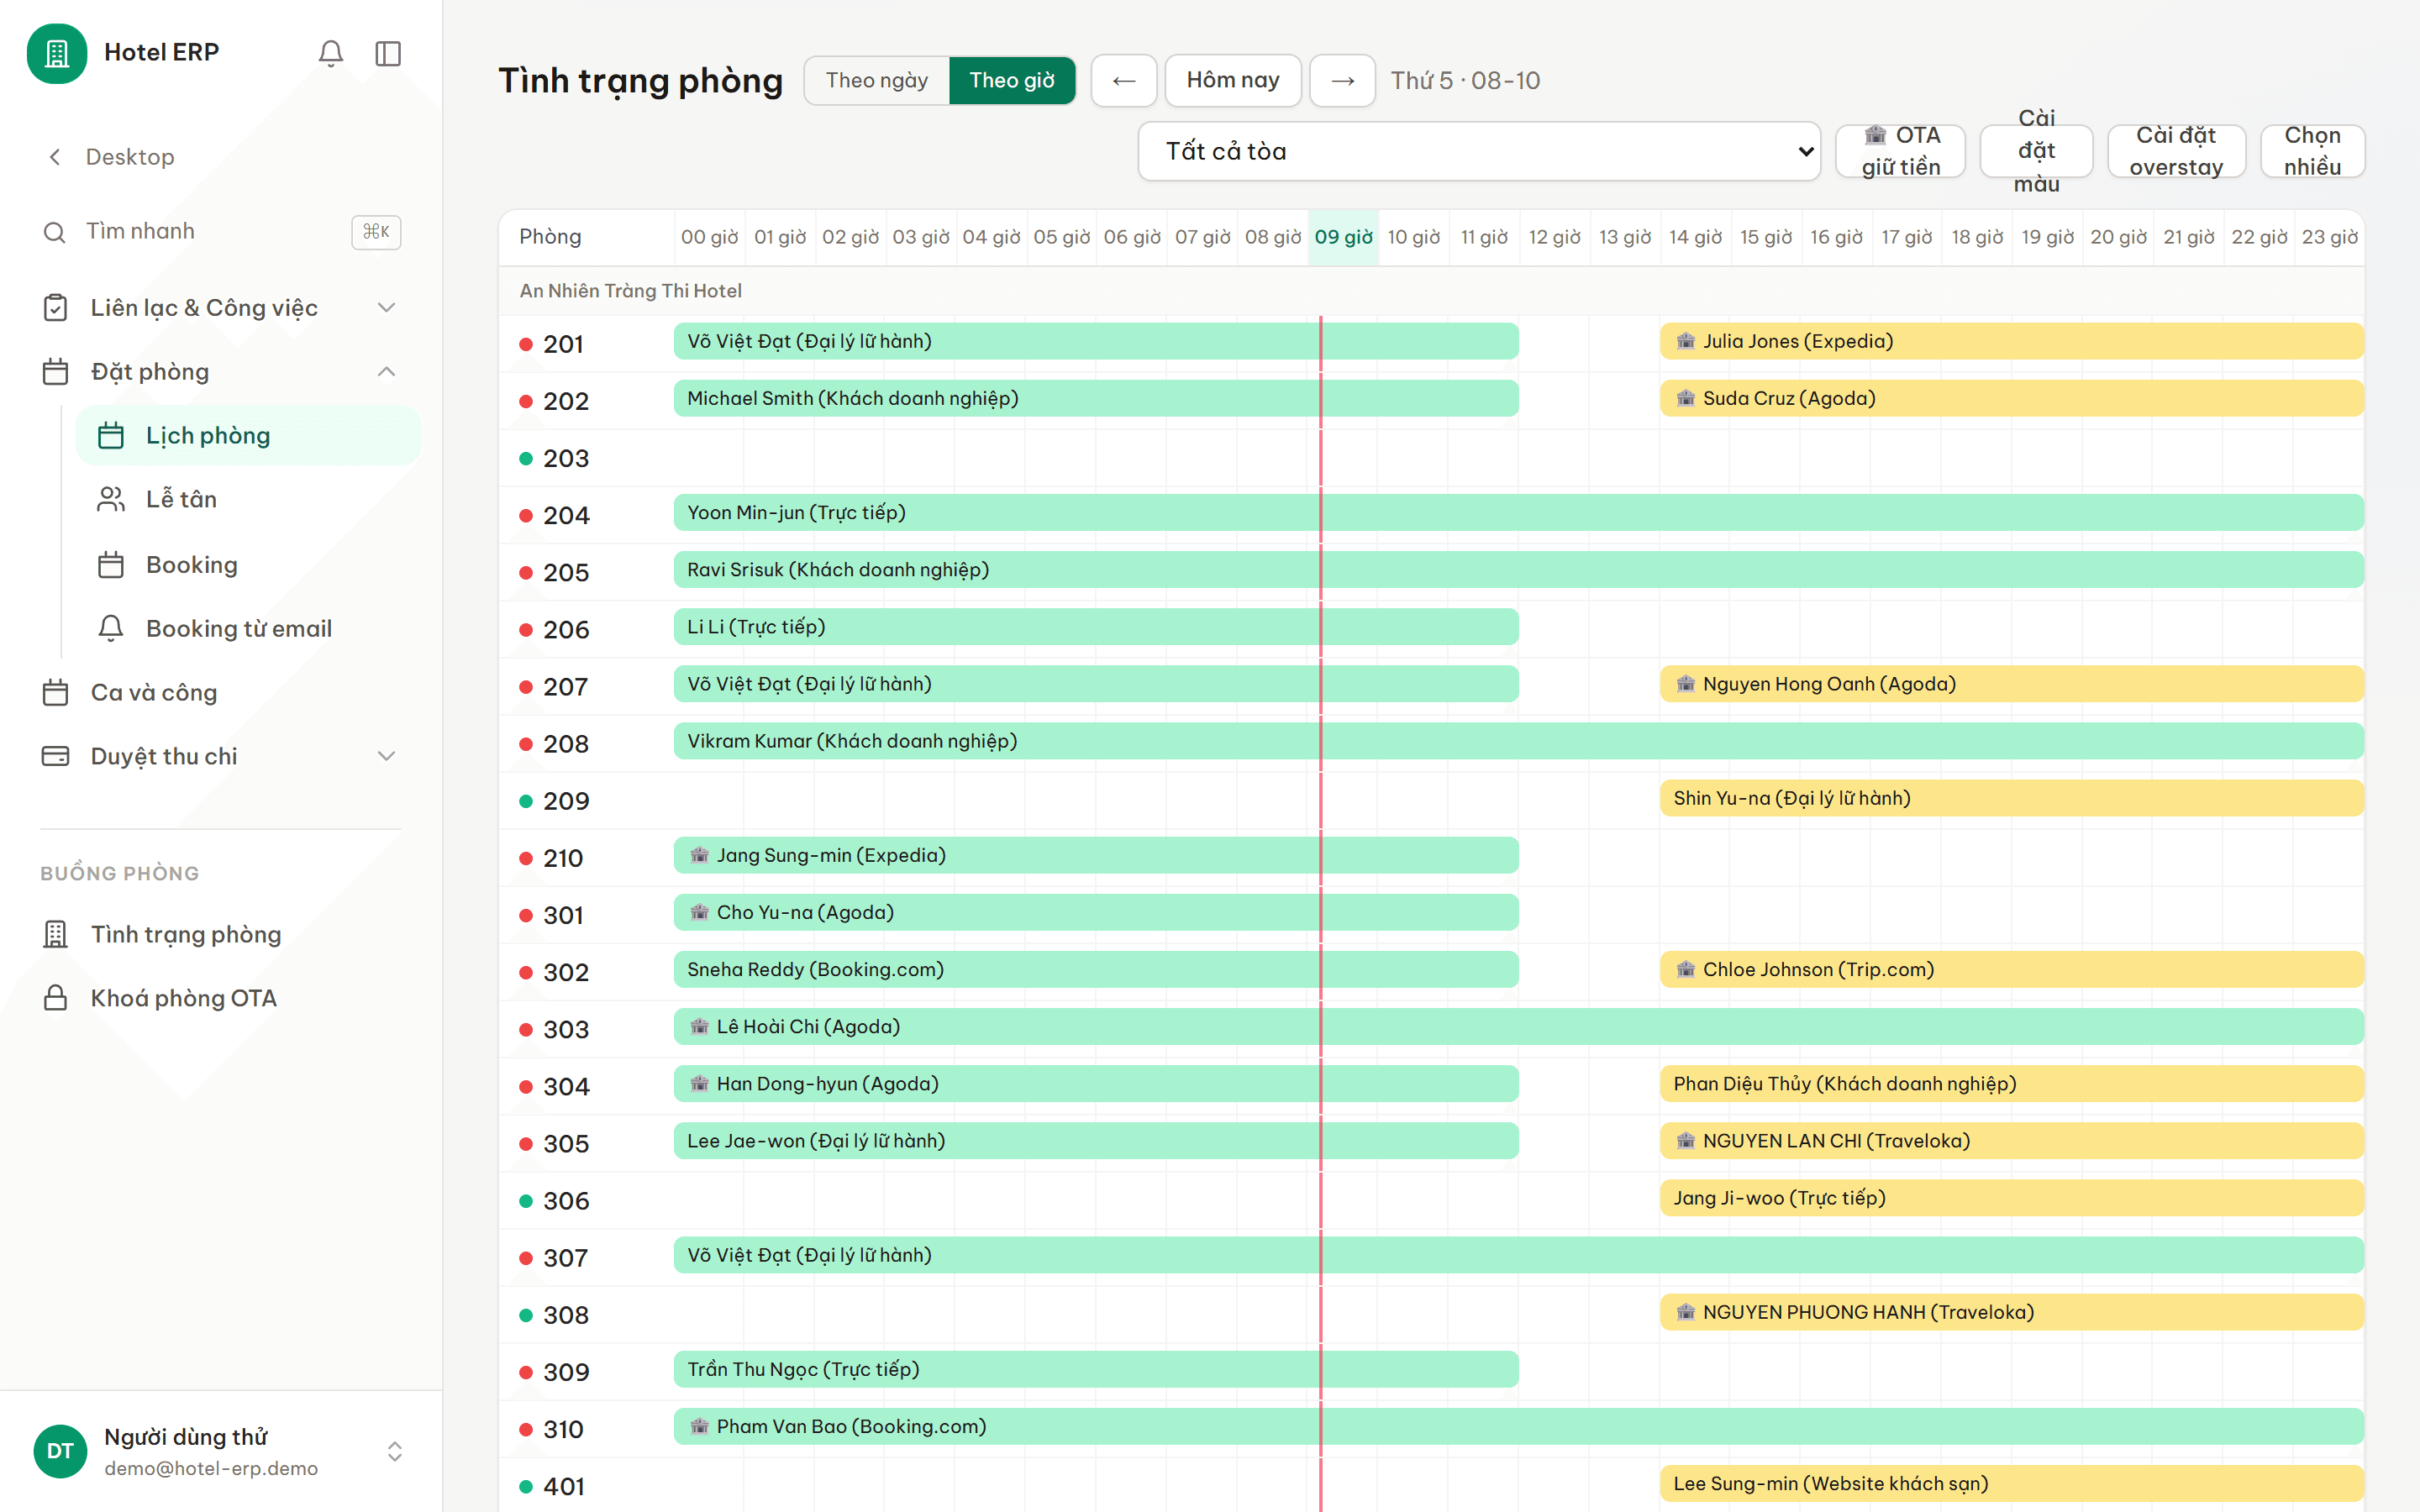Switch view to Theo ngày
The image size is (2420, 1512).
pos(877,80)
